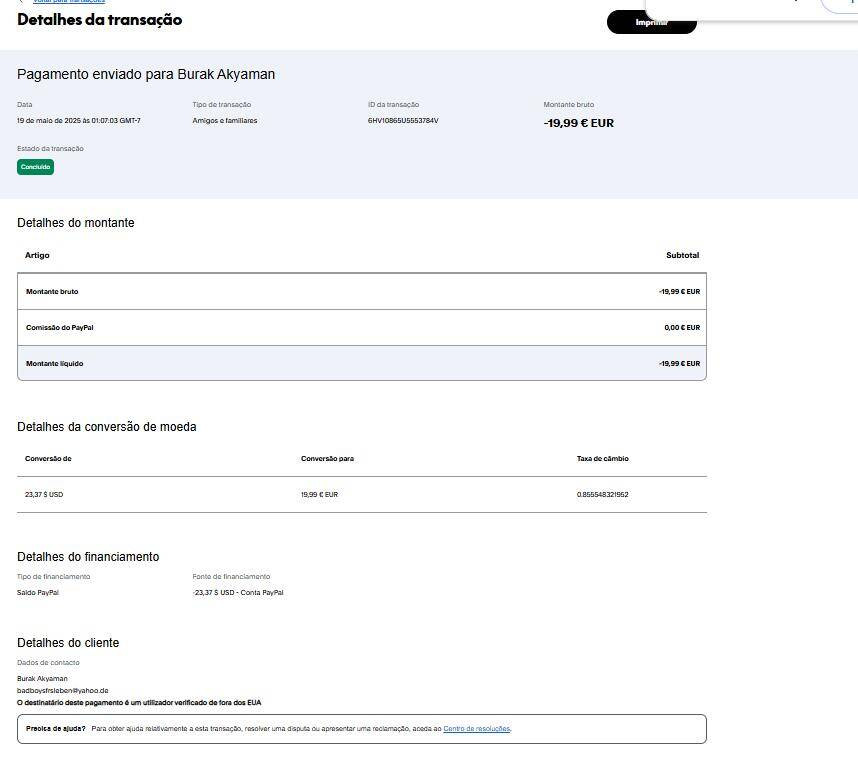Click the 'Detalhes do montante' section heading
This screenshot has height=781, width=858.
[76, 223]
